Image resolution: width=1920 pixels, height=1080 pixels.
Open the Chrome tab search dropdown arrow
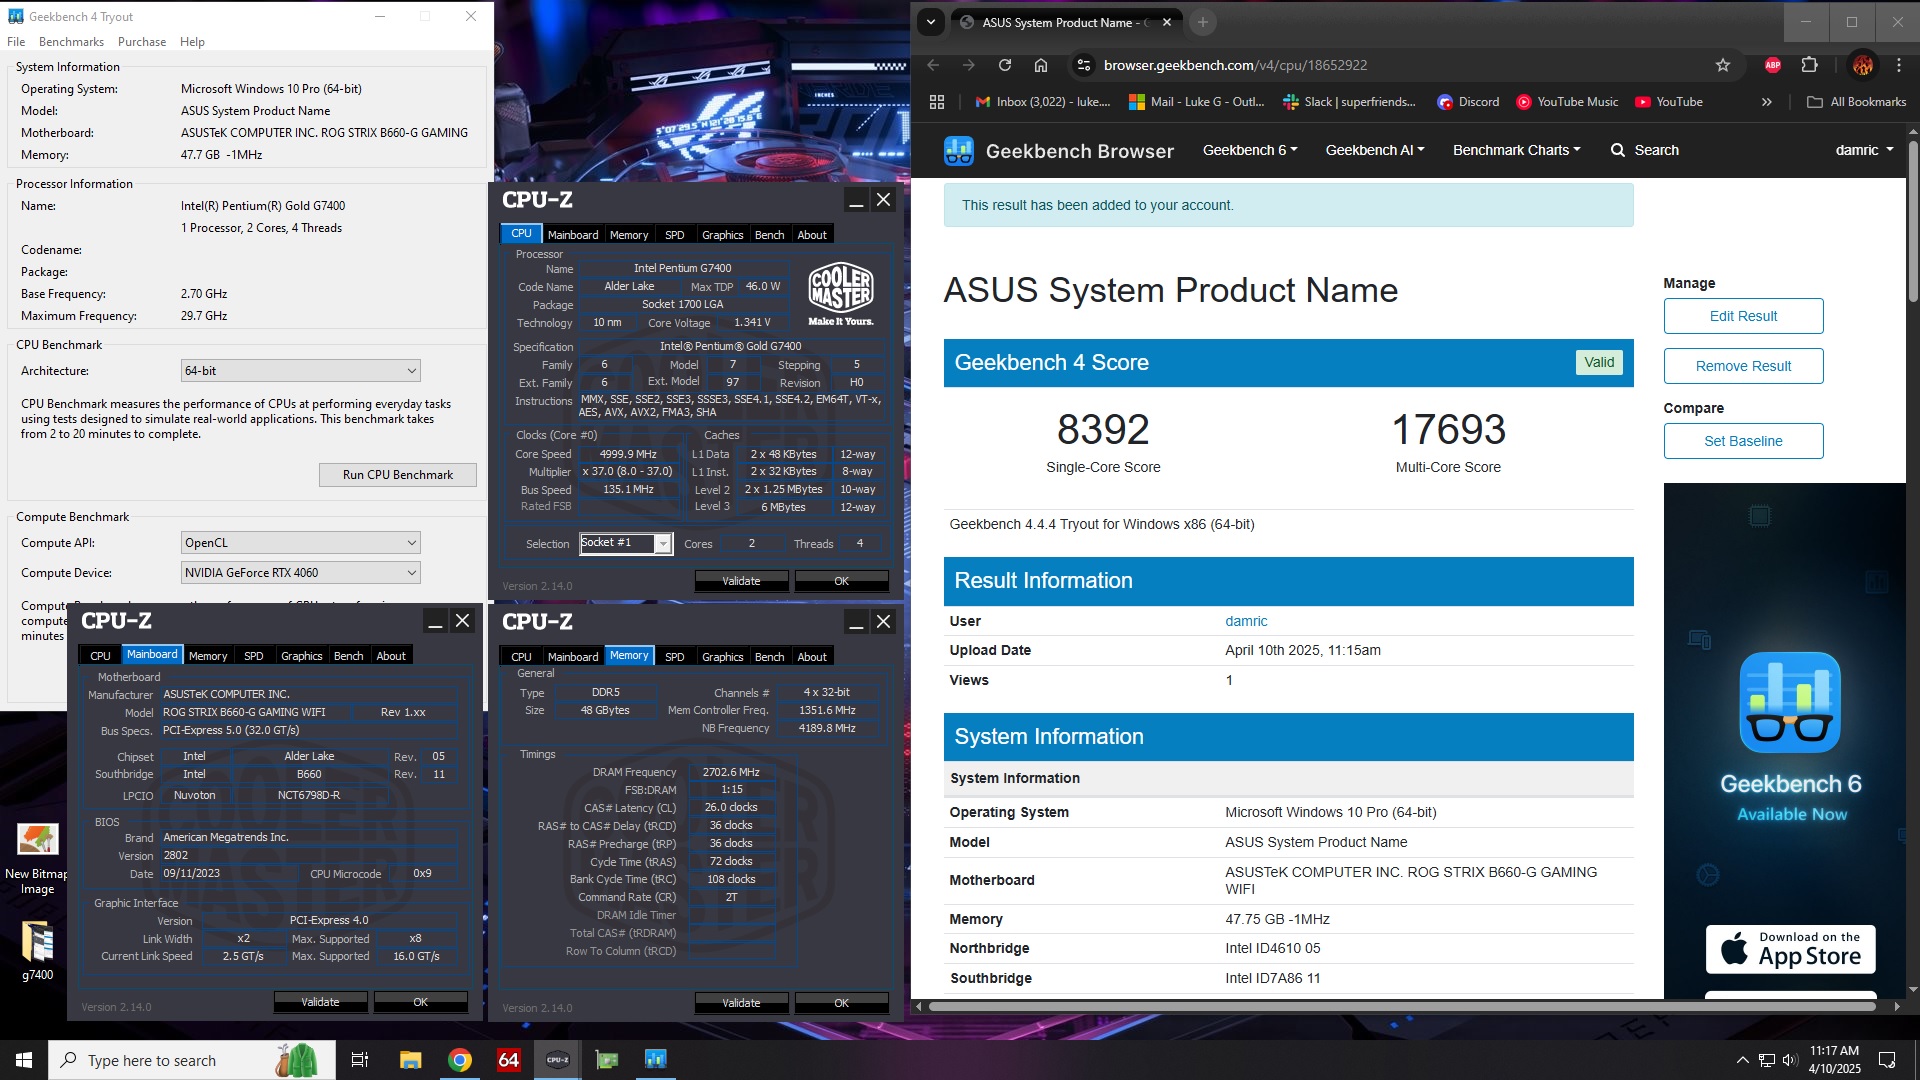click(931, 22)
